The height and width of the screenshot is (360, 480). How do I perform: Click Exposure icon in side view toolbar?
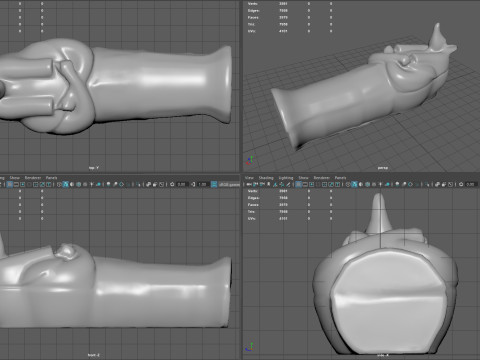(461, 184)
